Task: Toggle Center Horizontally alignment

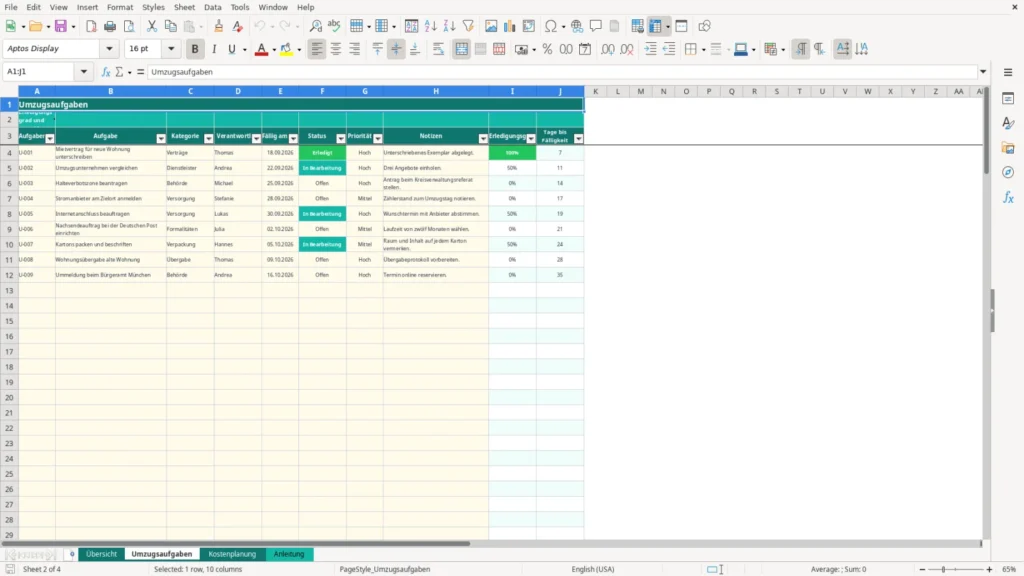Action: (336, 49)
